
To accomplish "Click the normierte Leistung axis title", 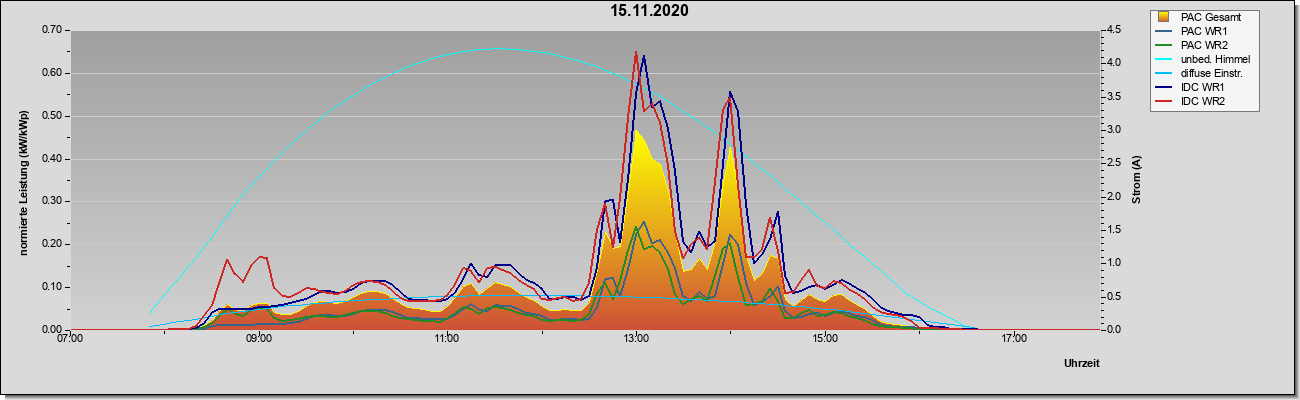I will coord(23,181).
